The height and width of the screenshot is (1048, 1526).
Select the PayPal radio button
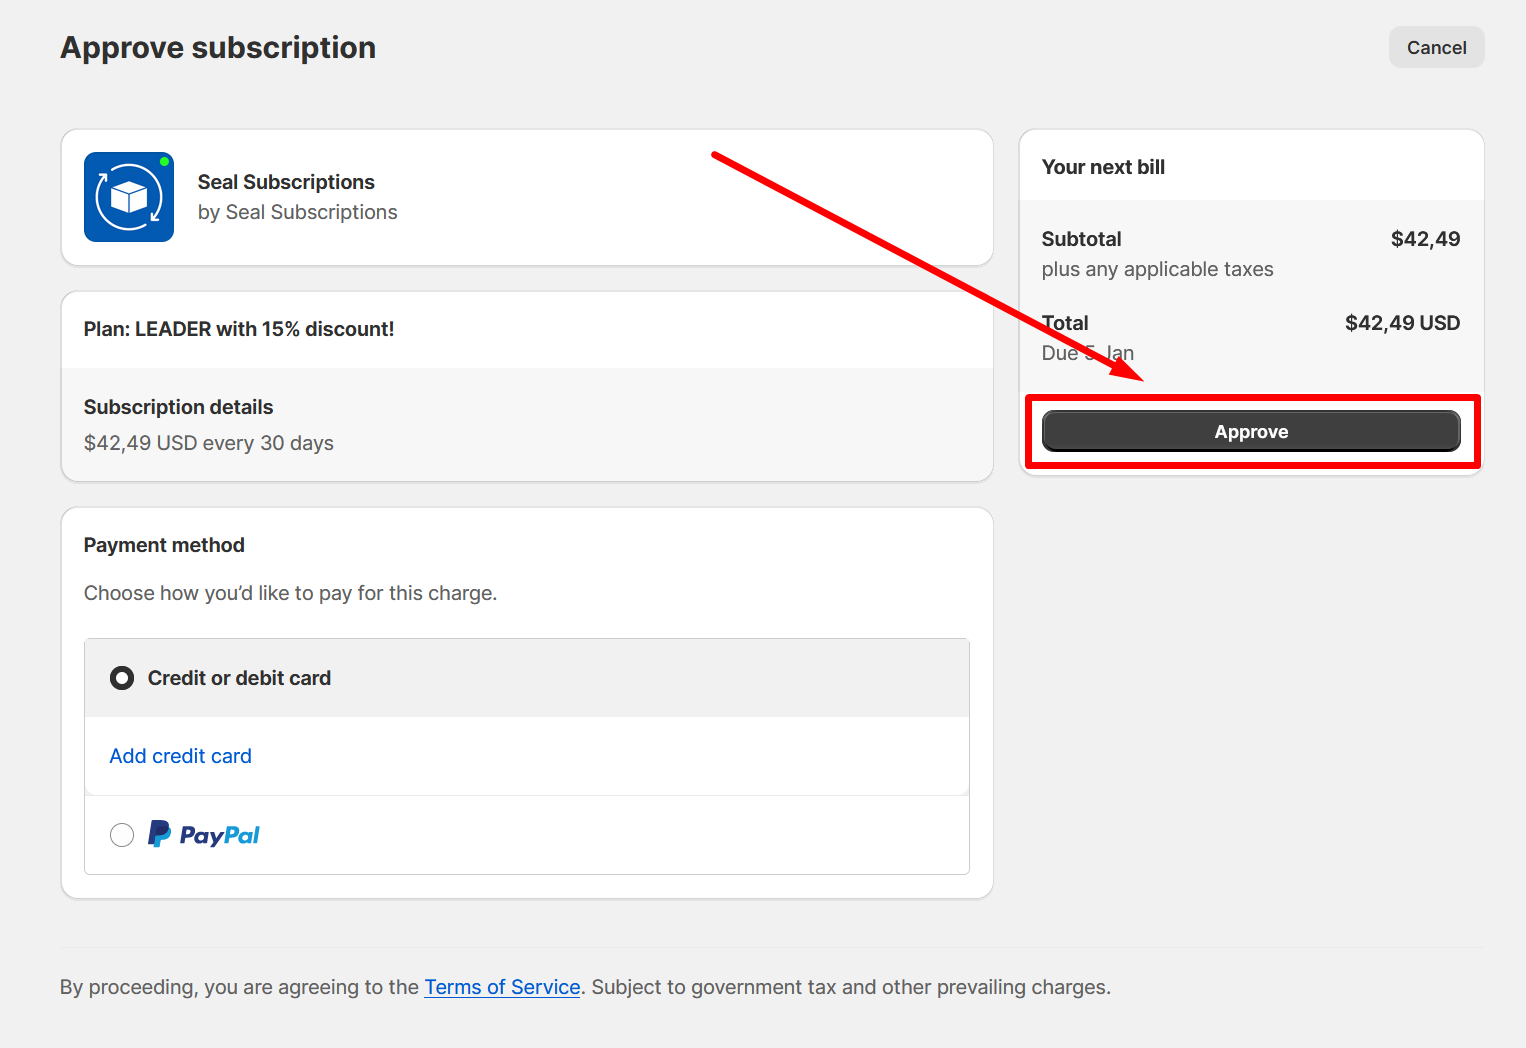click(x=122, y=835)
